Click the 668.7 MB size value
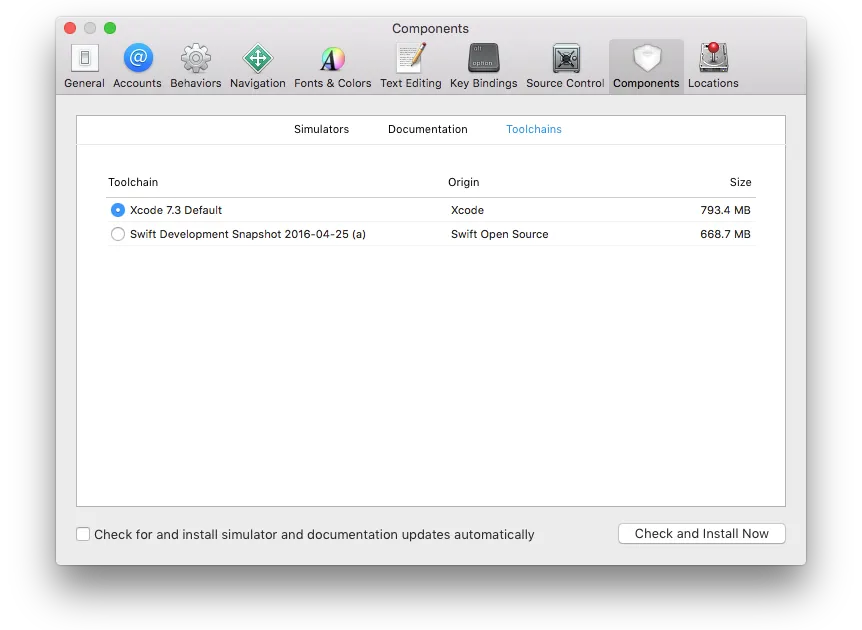The width and height of the screenshot is (862, 630). 726,234
